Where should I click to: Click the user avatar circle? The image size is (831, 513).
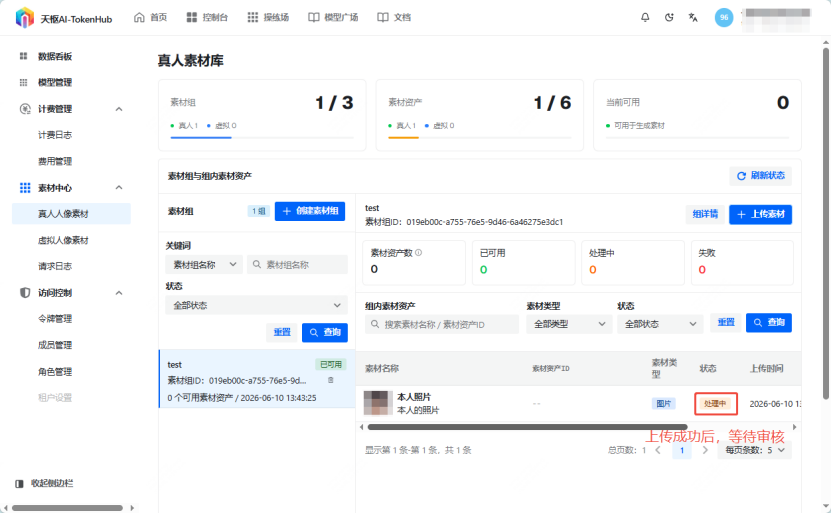(724, 17)
